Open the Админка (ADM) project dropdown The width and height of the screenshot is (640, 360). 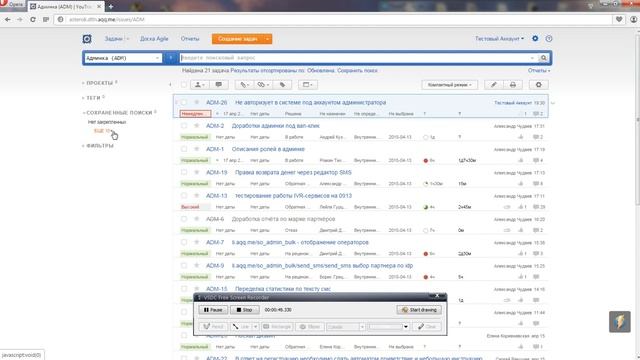coord(123,58)
